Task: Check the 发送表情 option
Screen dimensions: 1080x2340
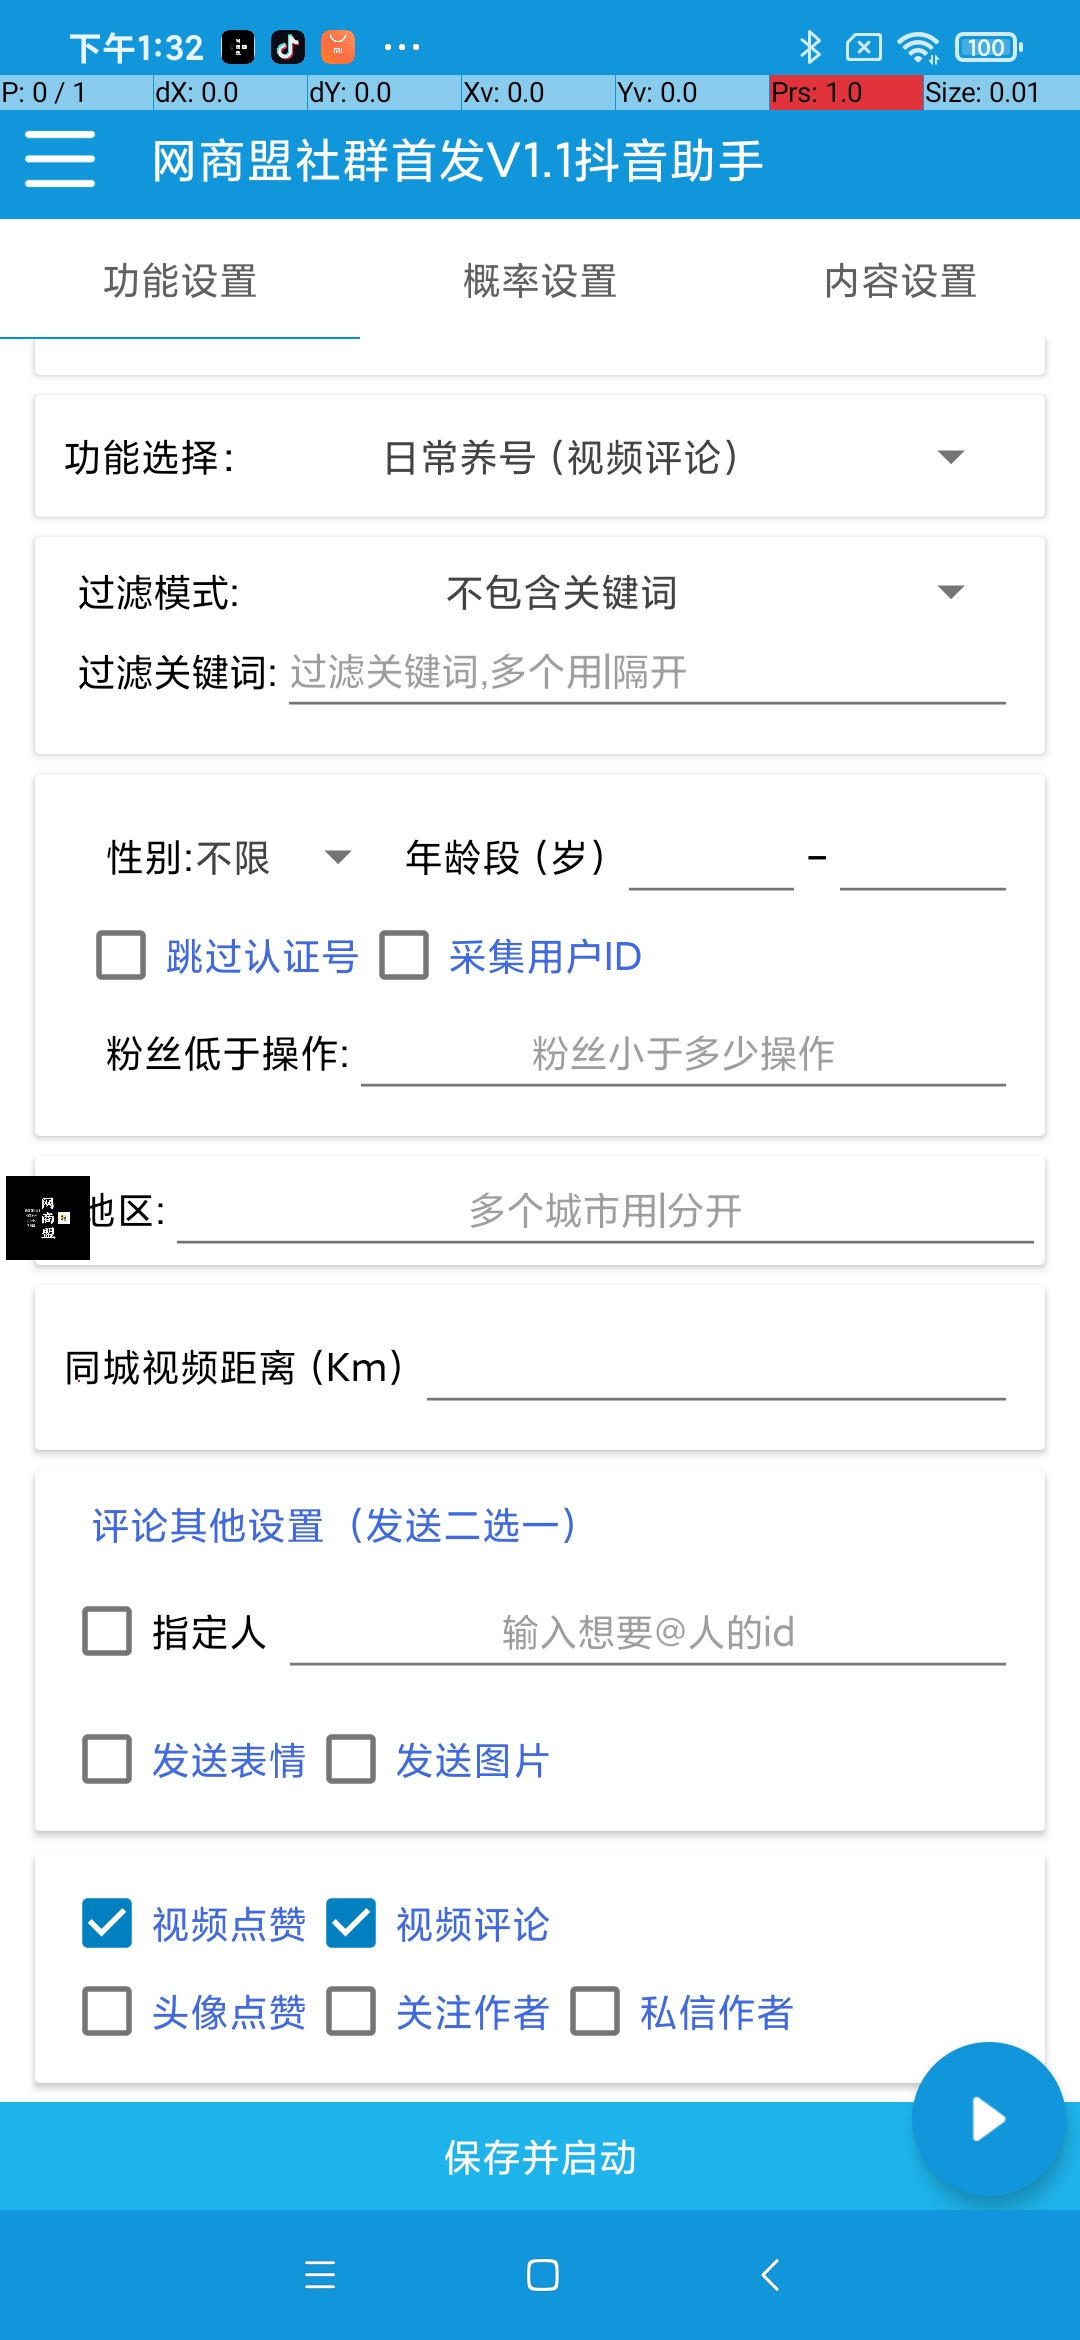Action: (x=107, y=1760)
